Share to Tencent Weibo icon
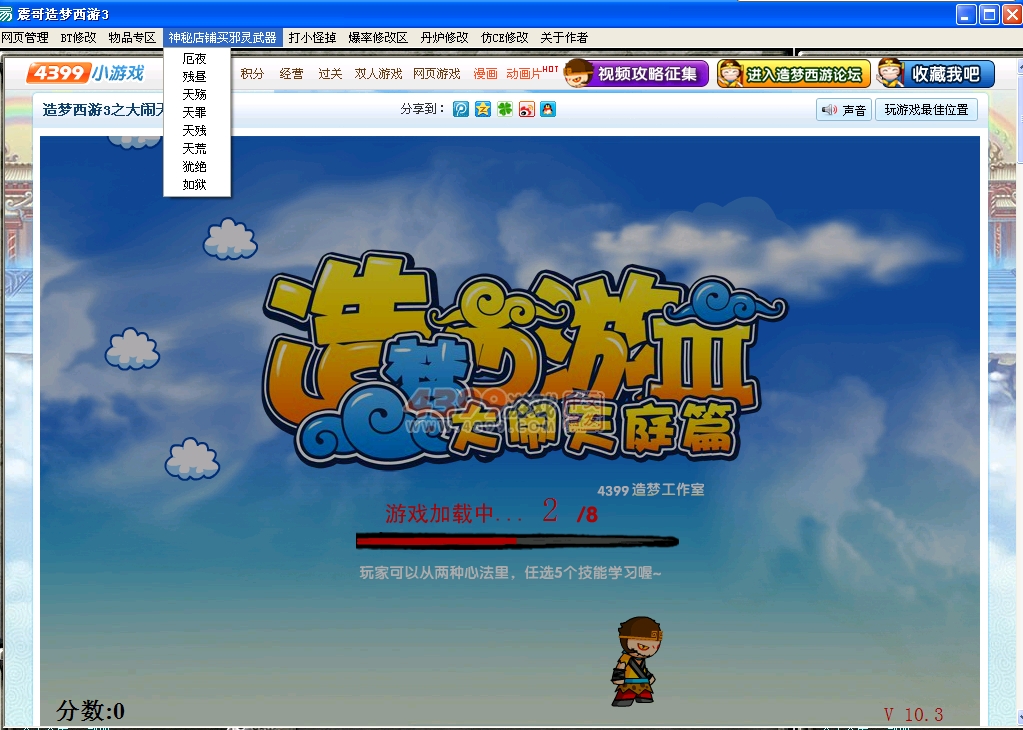The height and width of the screenshot is (730, 1023). coord(461,109)
